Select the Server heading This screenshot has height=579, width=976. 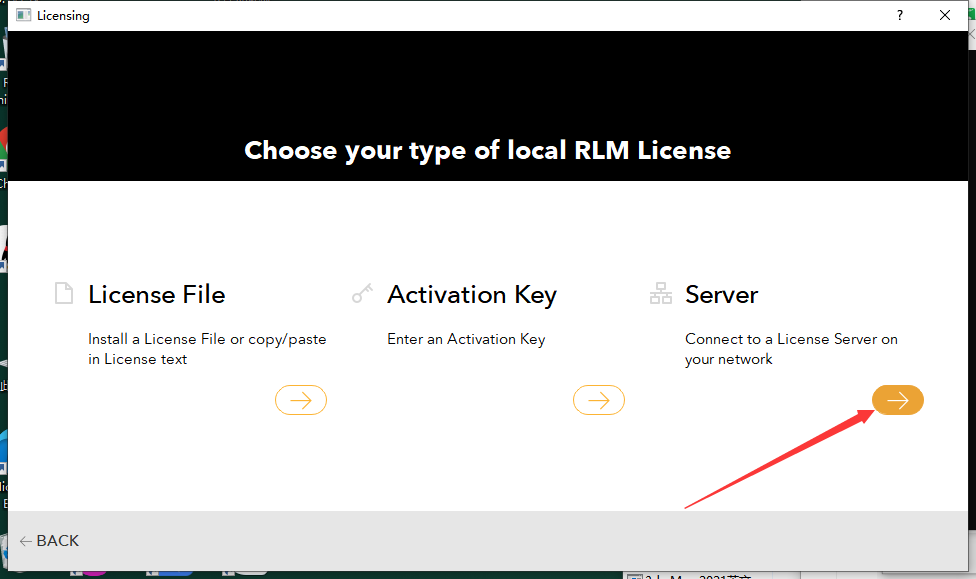click(x=721, y=294)
